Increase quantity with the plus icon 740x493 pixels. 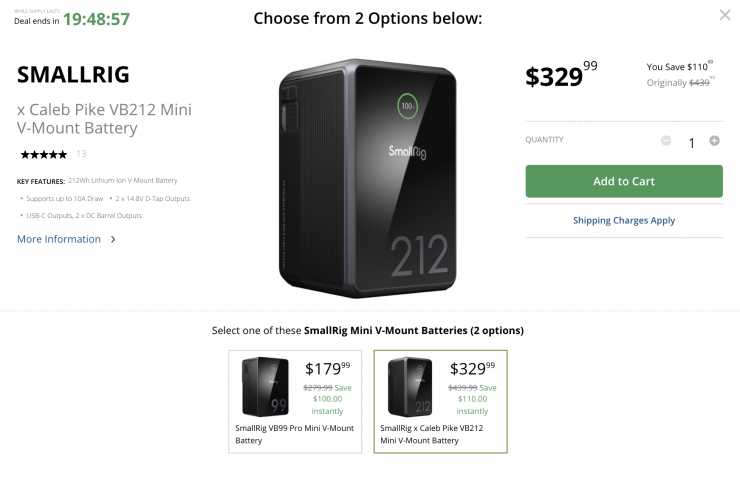(714, 141)
